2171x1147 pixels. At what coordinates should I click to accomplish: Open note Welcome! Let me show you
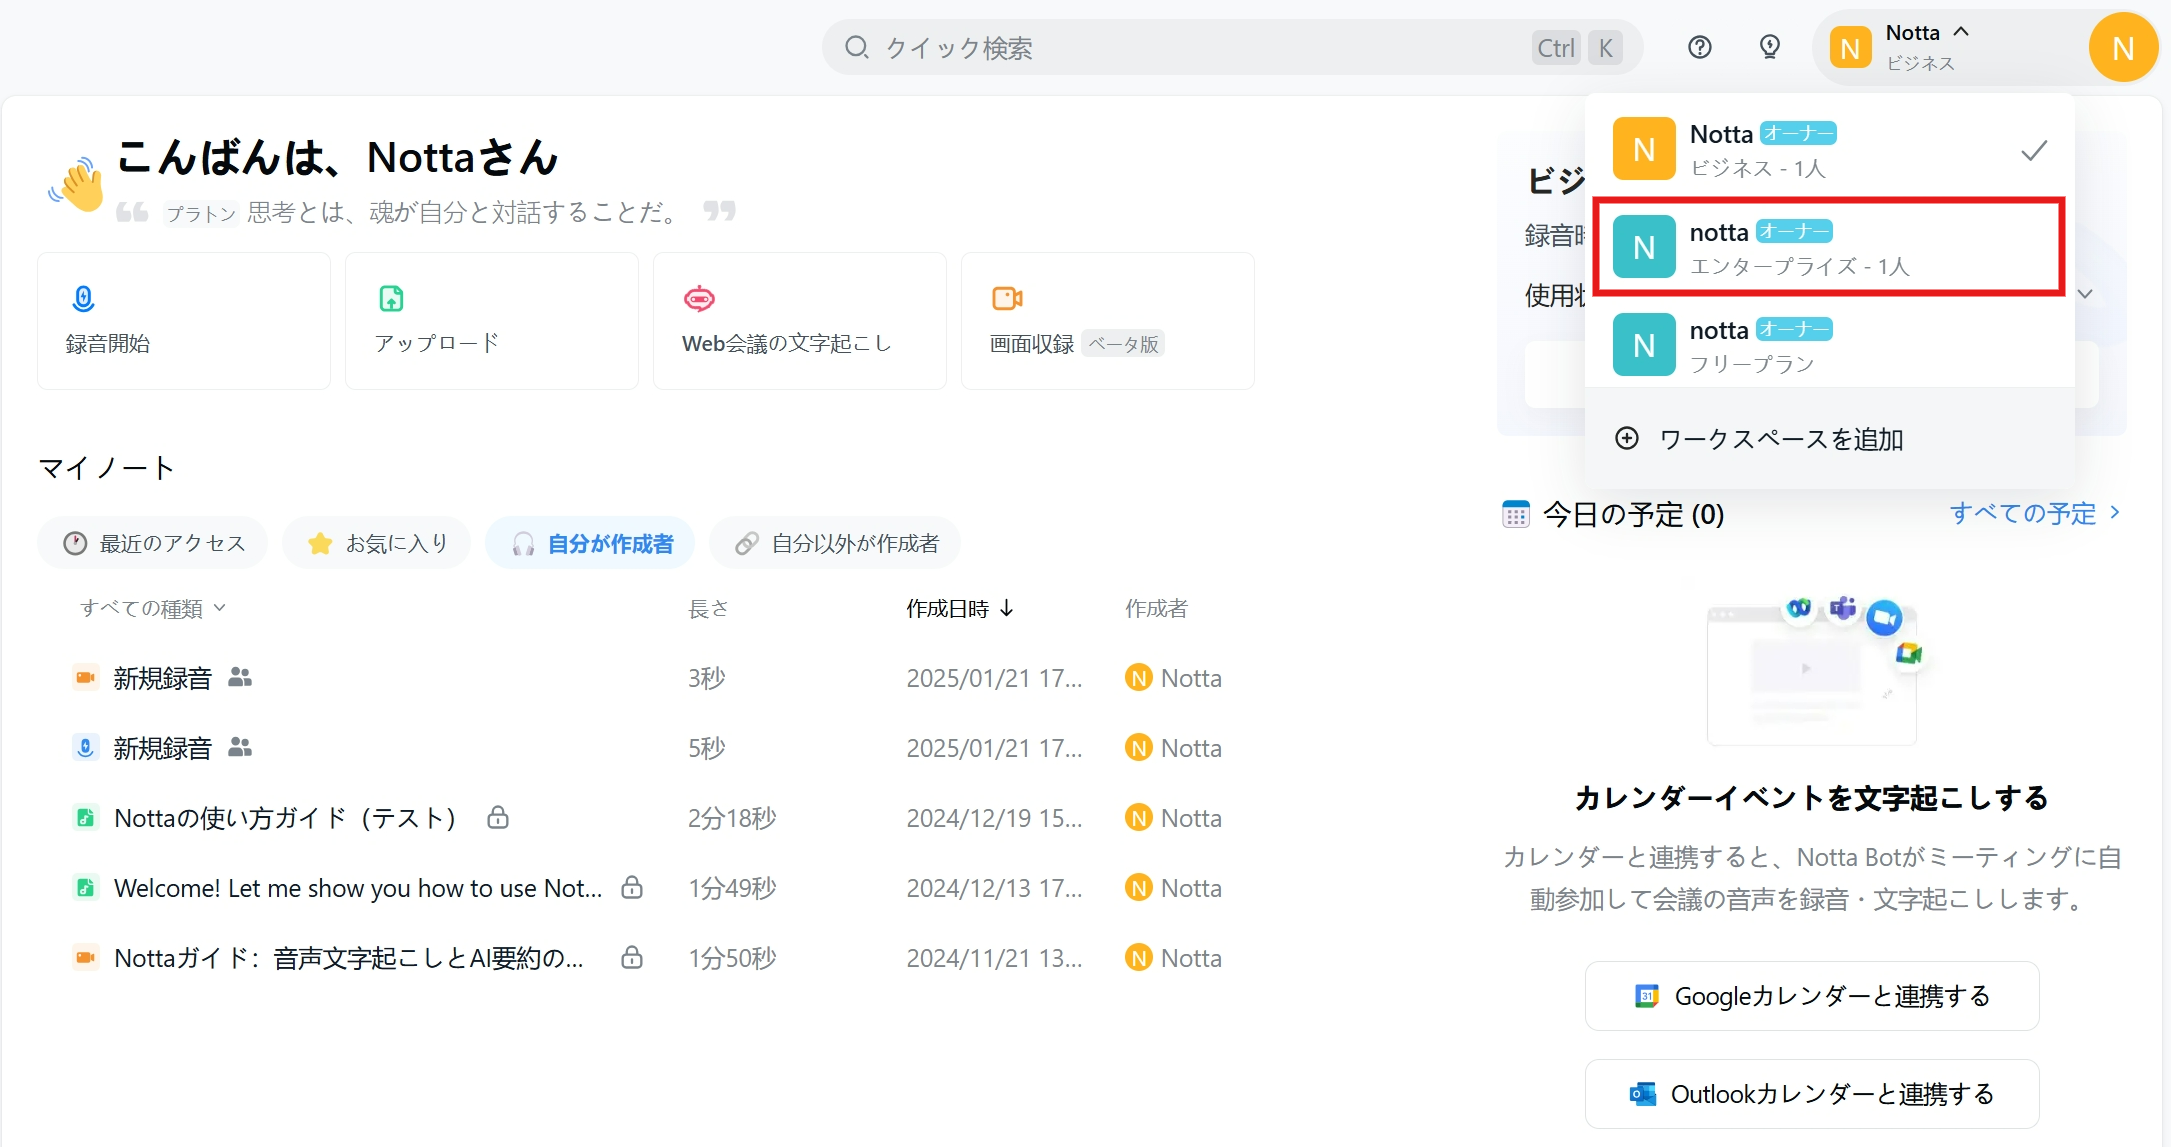click(x=358, y=888)
